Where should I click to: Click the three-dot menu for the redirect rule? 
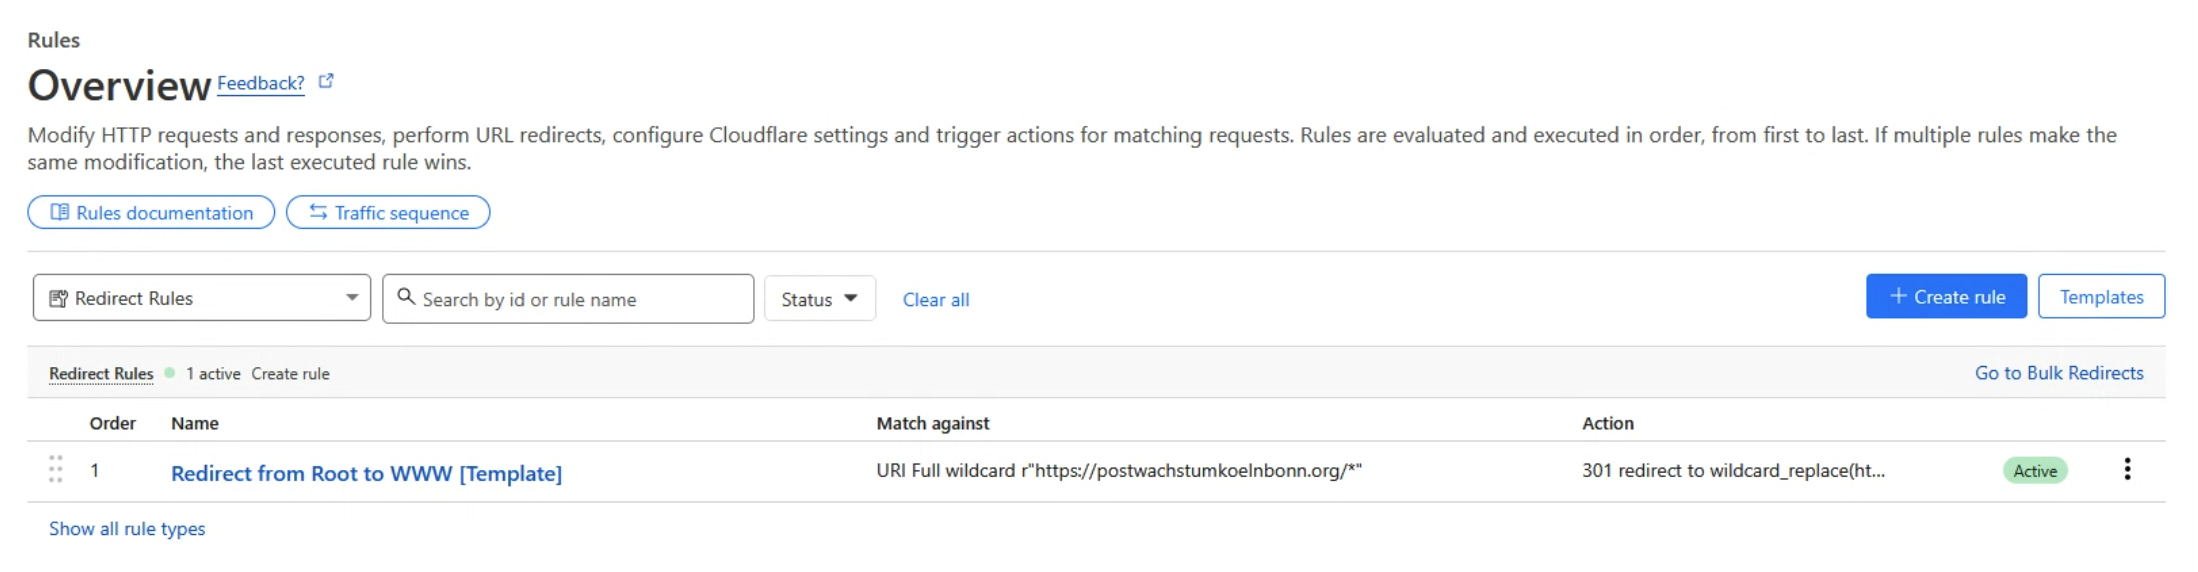[x=2127, y=469]
